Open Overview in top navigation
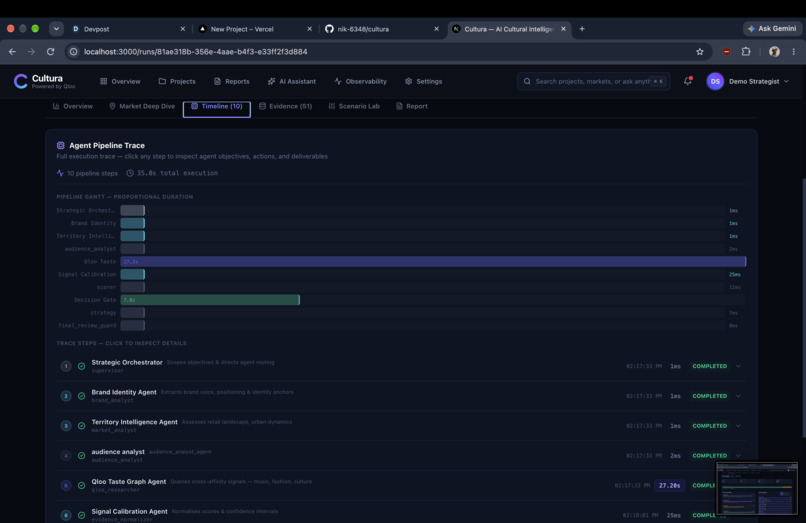 click(120, 81)
